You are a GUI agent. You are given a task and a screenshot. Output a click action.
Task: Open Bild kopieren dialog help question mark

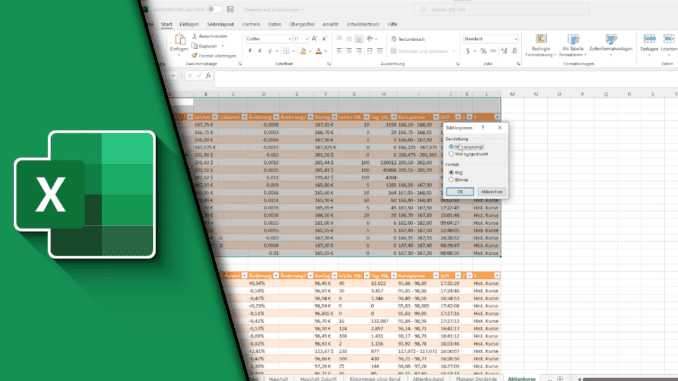point(483,128)
